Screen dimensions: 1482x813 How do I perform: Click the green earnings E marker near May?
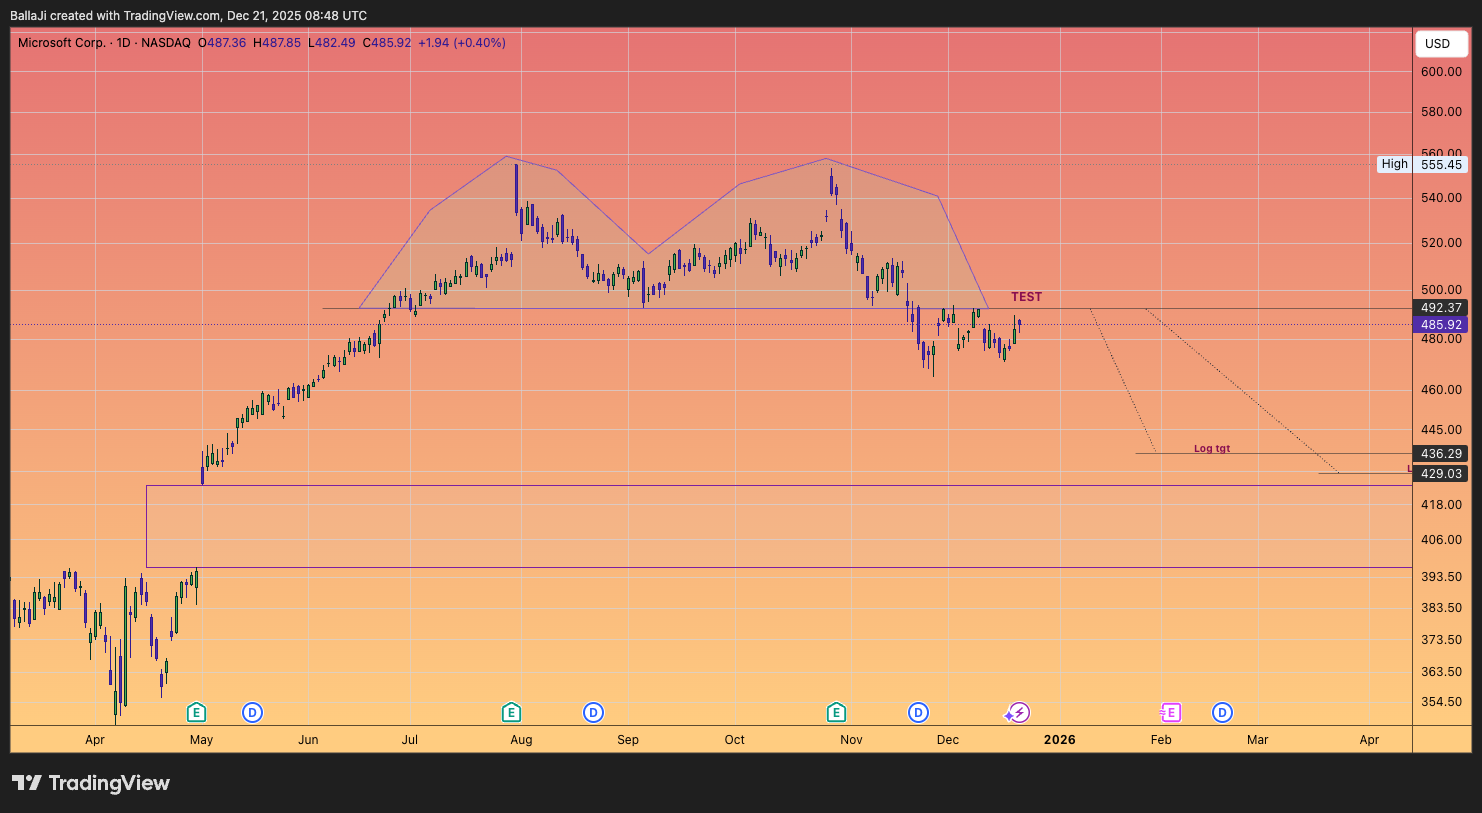click(x=196, y=712)
